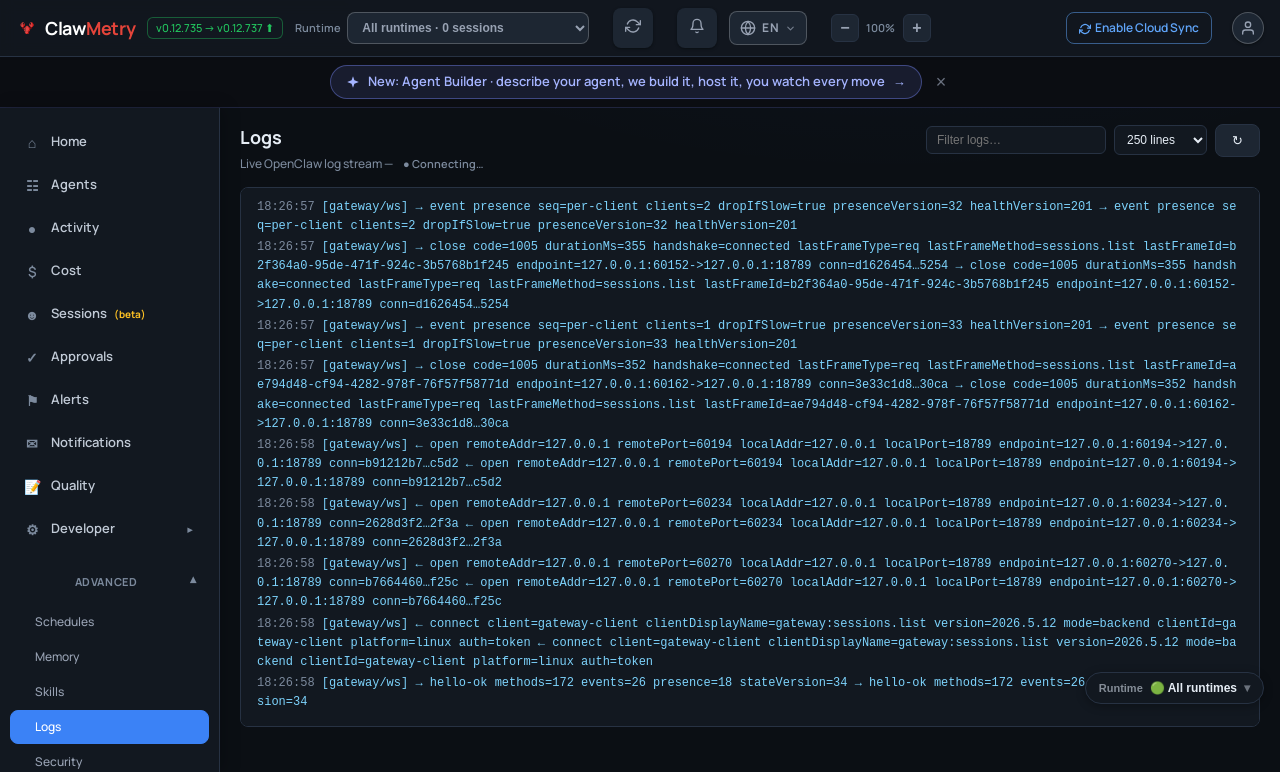This screenshot has width=1280, height=772.
Task: Click the close code=1005 durationMs=355 log line
Action: pyautogui.click(x=747, y=275)
